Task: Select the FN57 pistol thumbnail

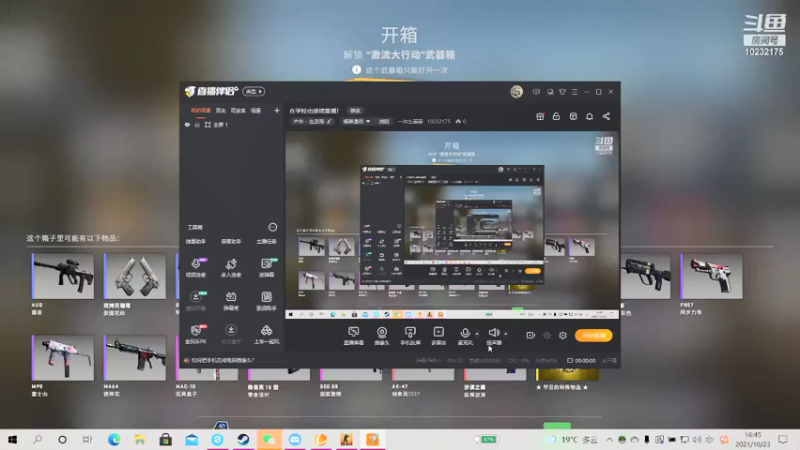Action: (712, 276)
